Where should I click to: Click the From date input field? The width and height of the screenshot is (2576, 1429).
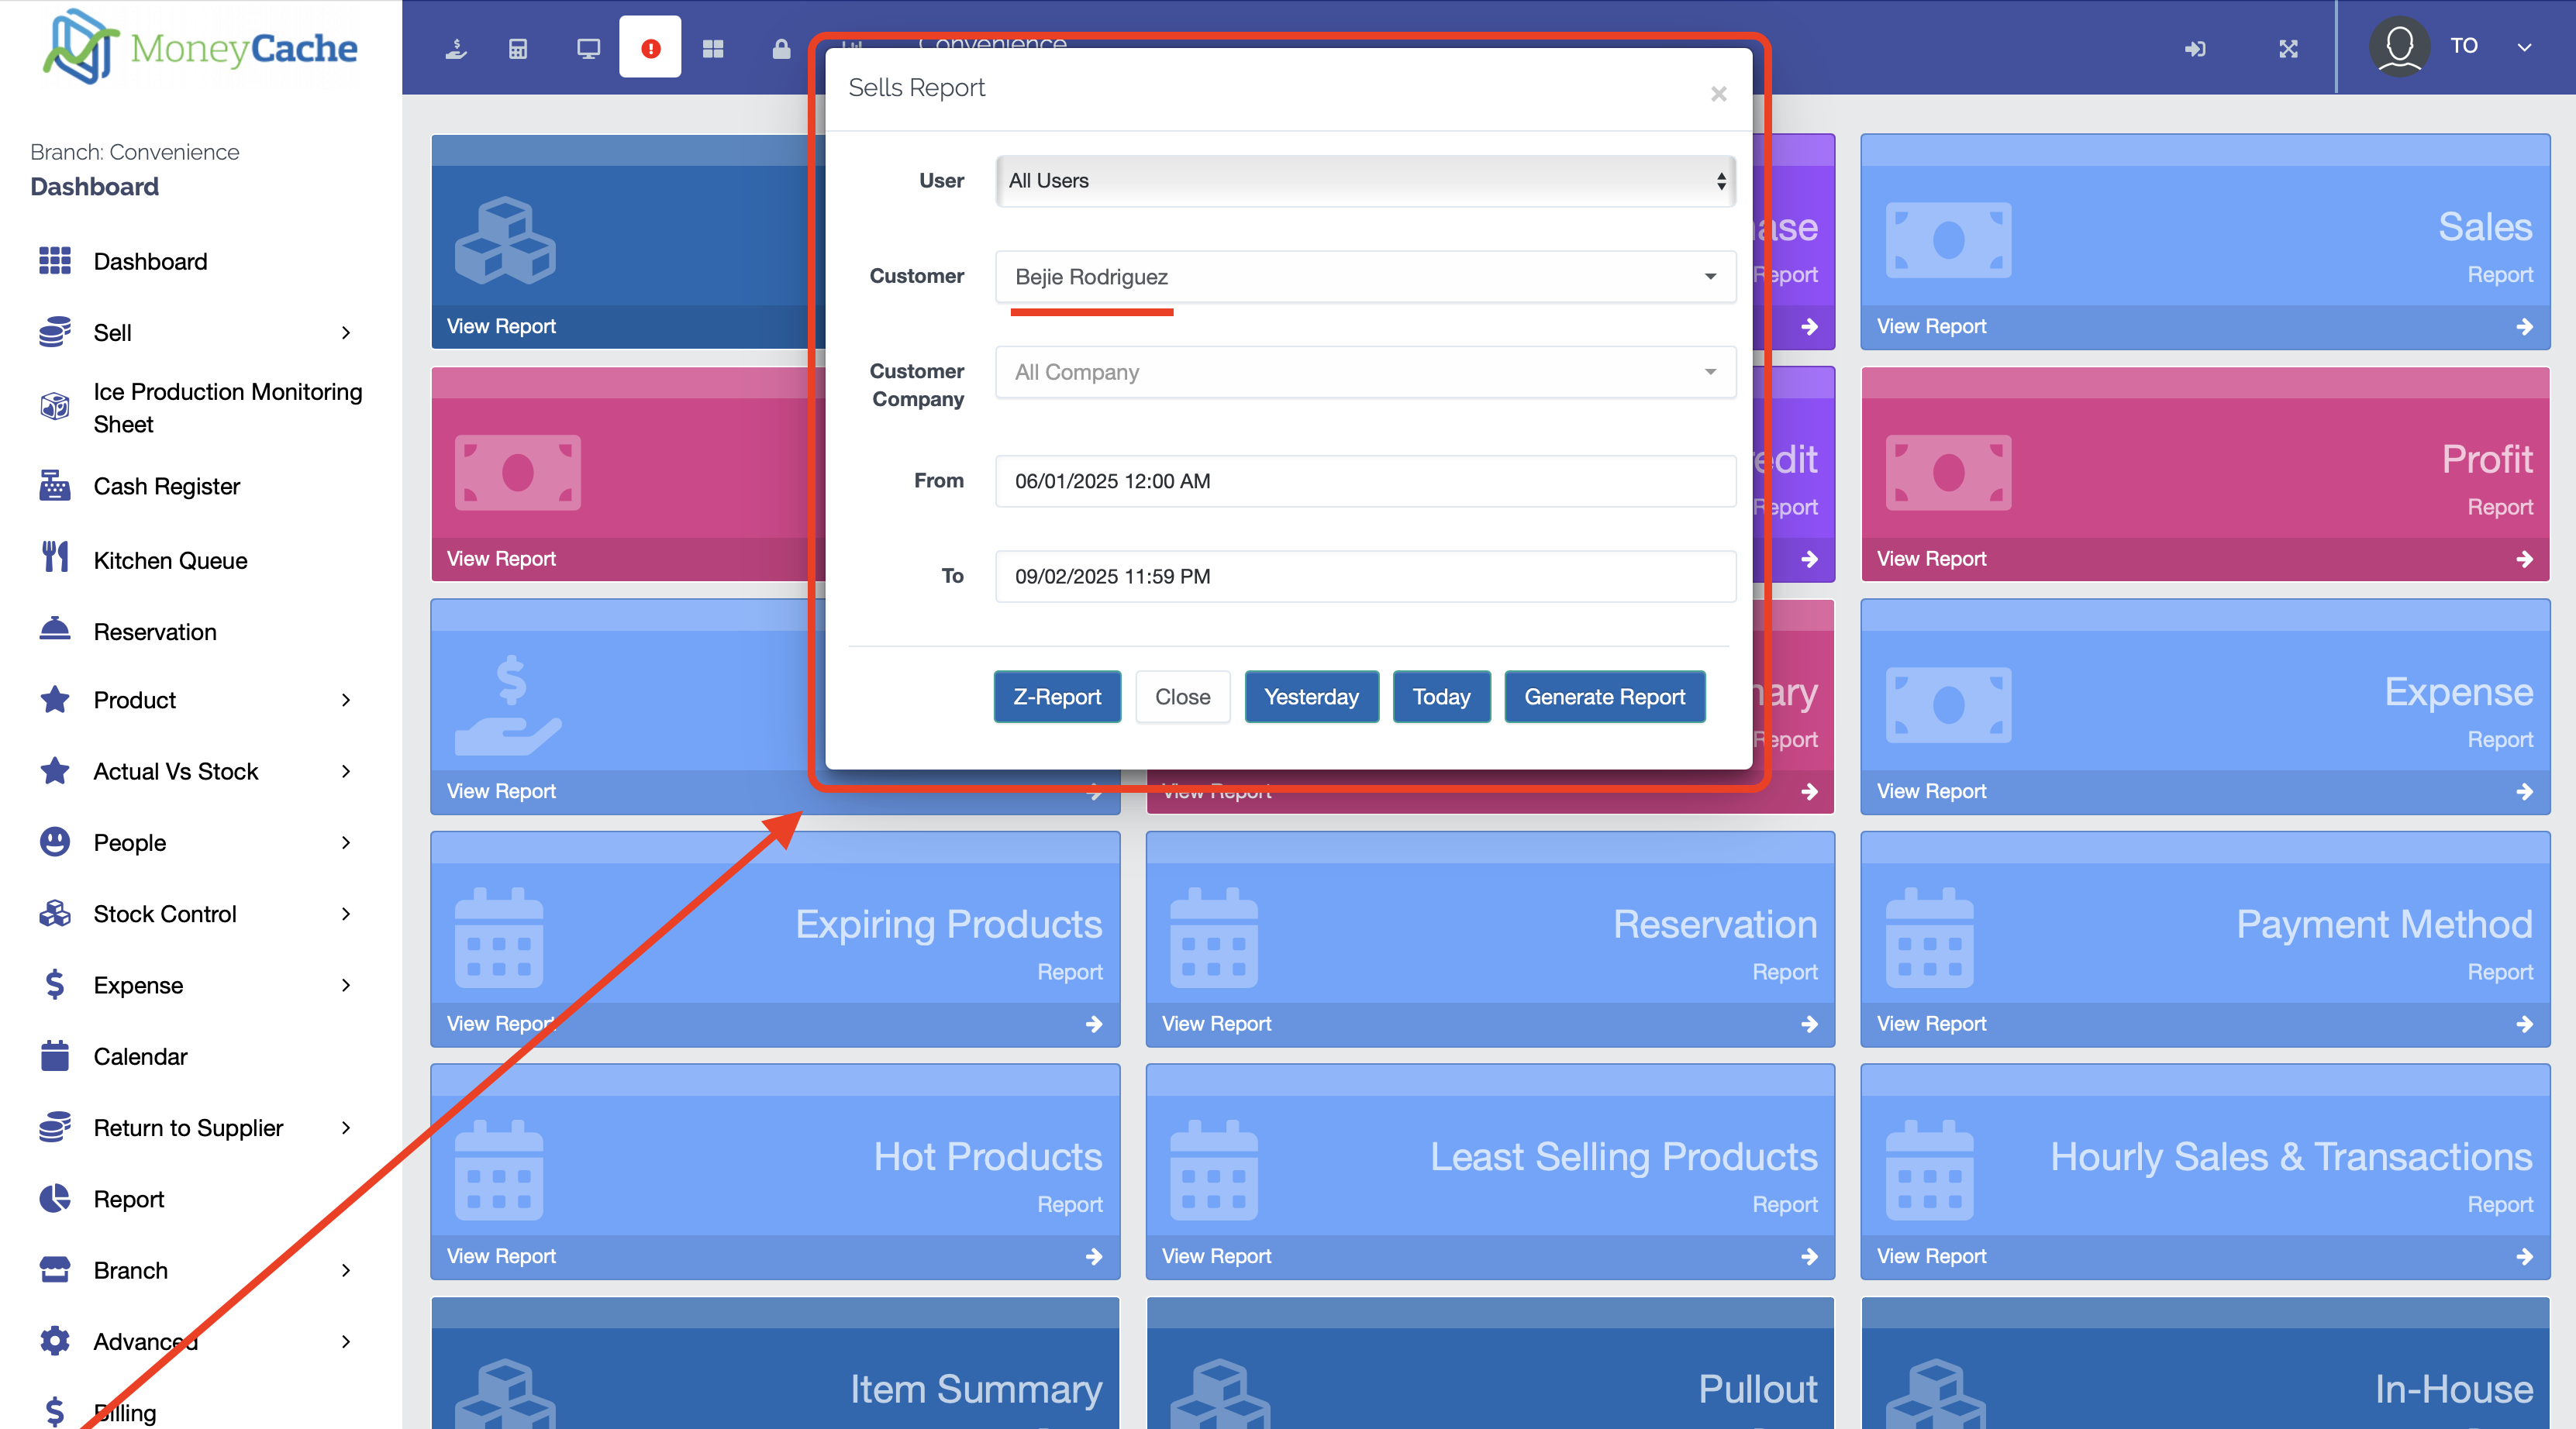pyautogui.click(x=1365, y=481)
